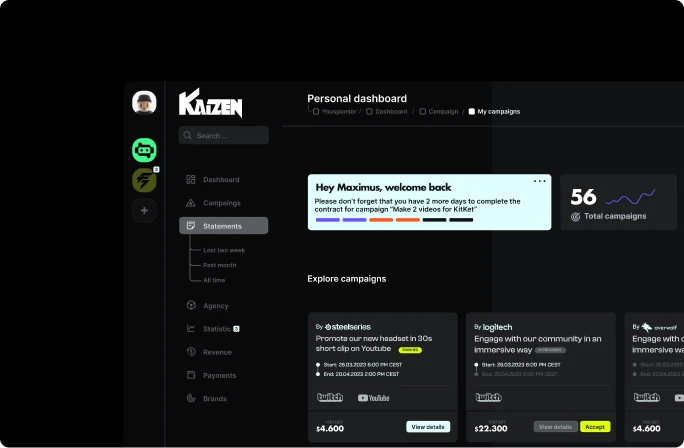Click in-progress badge on logitech card
Screen dimensions: 684x448
pyautogui.click(x=551, y=350)
